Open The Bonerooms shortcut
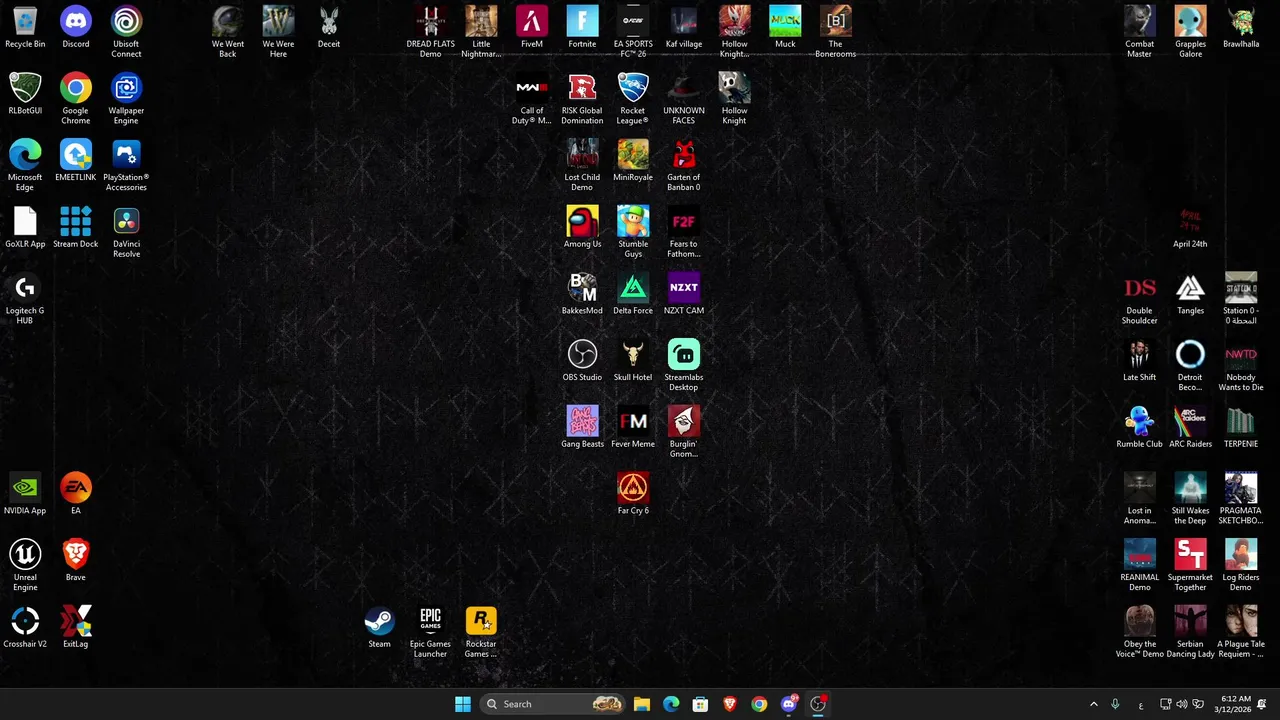The height and width of the screenshot is (720, 1280). click(x=836, y=32)
